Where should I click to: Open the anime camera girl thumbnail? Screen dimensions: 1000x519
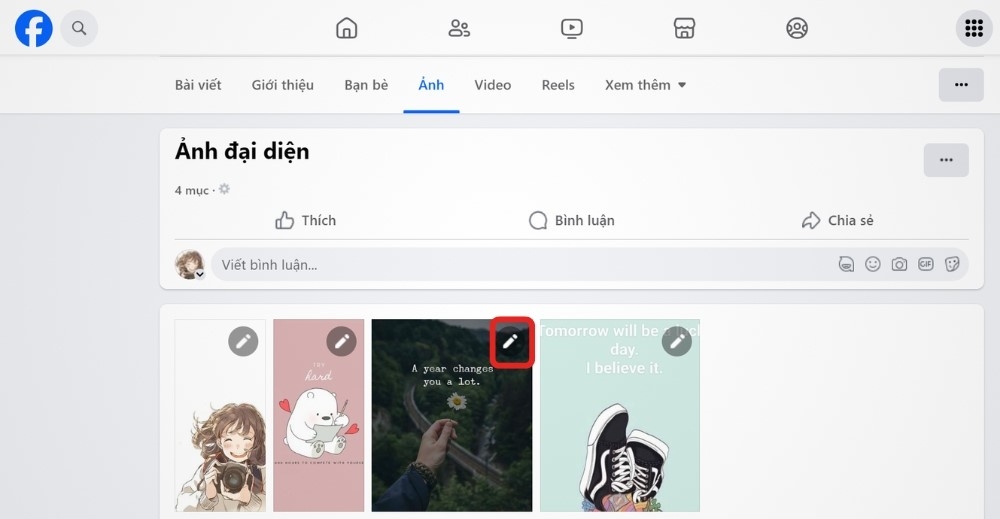point(221,416)
